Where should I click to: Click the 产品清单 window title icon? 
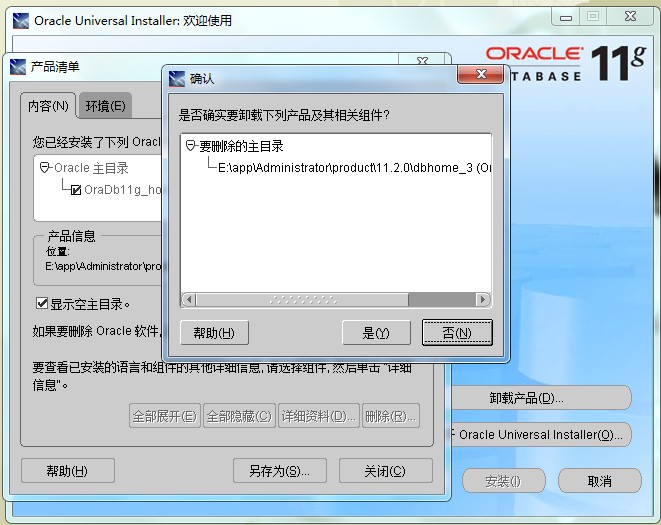click(18, 67)
